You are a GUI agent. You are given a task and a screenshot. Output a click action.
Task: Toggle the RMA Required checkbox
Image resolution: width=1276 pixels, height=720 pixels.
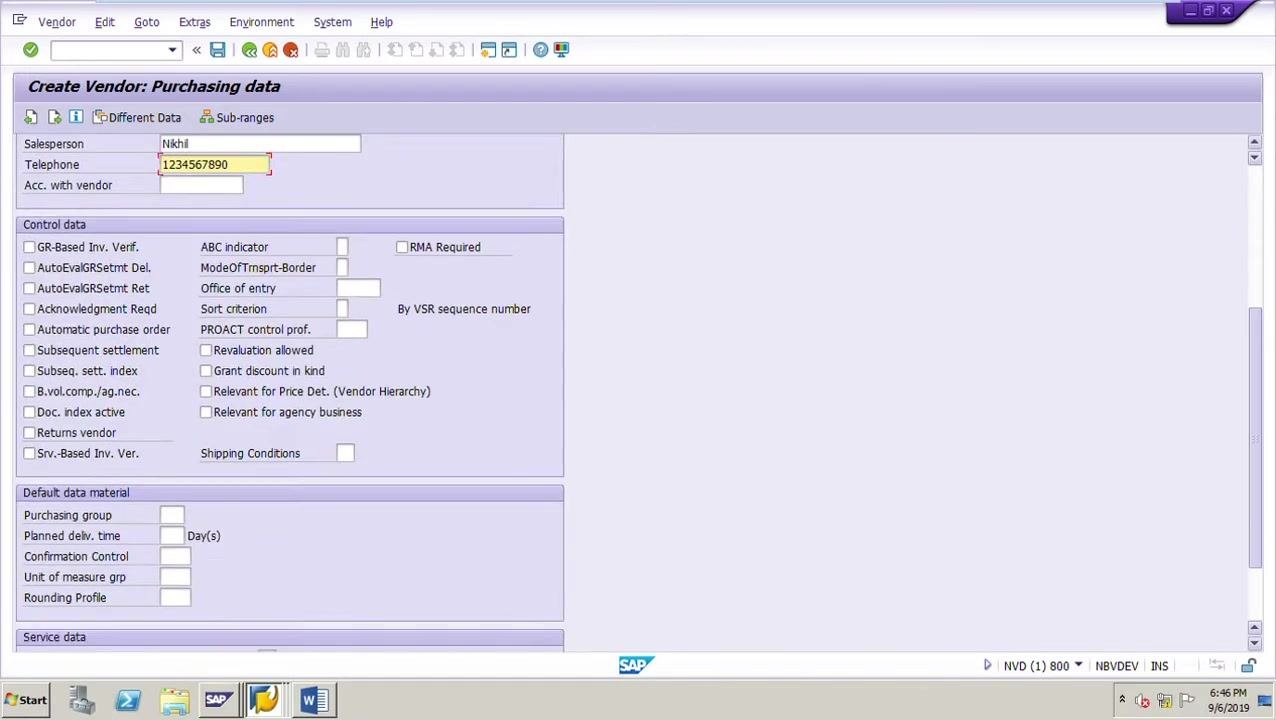(402, 247)
